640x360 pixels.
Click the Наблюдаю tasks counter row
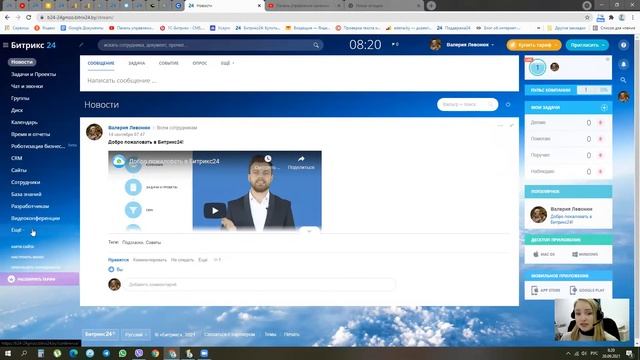click(x=568, y=171)
